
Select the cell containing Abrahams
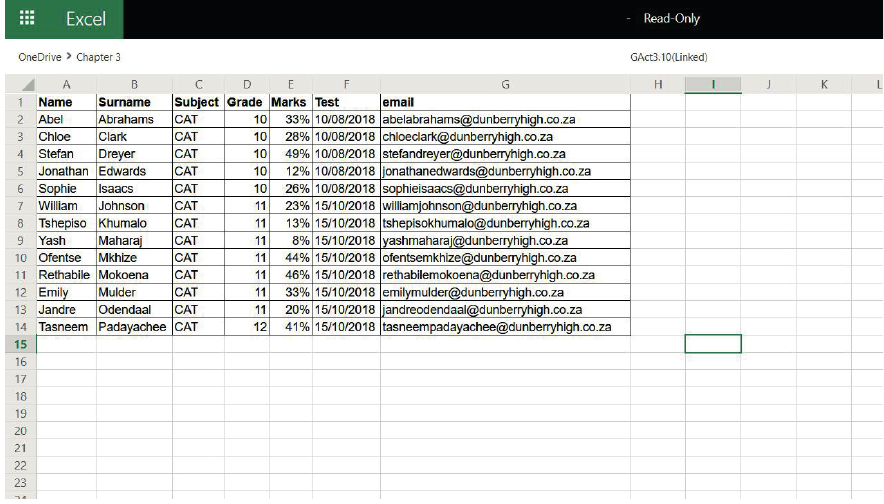tap(134, 120)
